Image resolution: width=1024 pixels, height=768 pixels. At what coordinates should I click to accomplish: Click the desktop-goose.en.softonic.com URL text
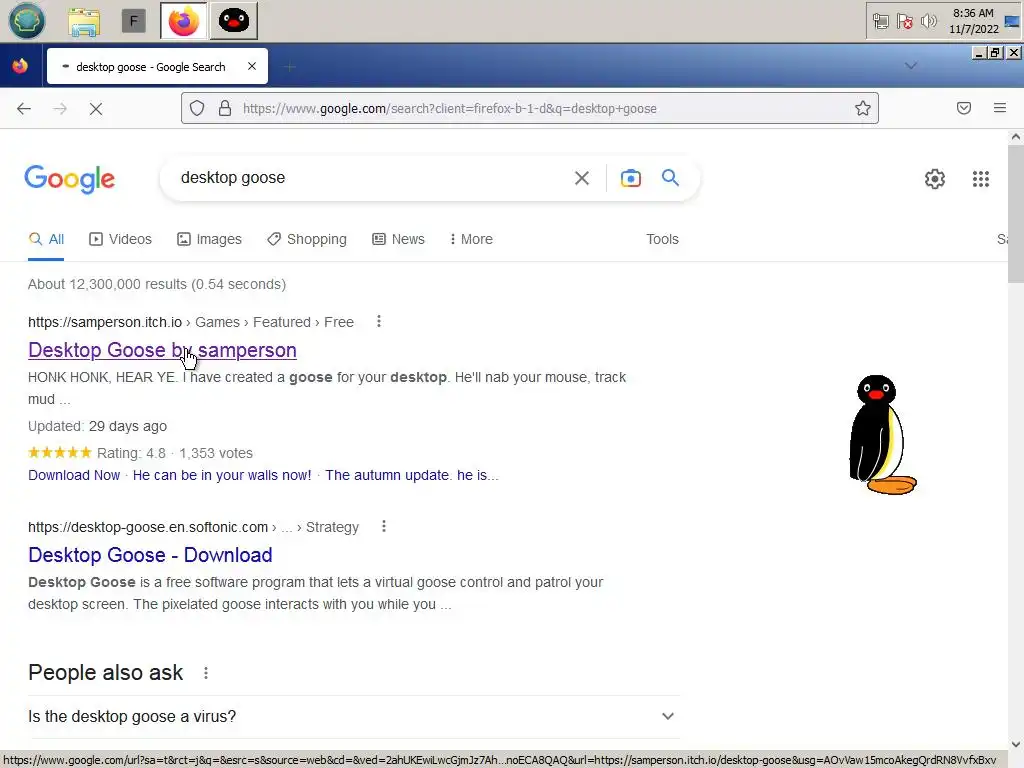pyautogui.click(x=148, y=527)
